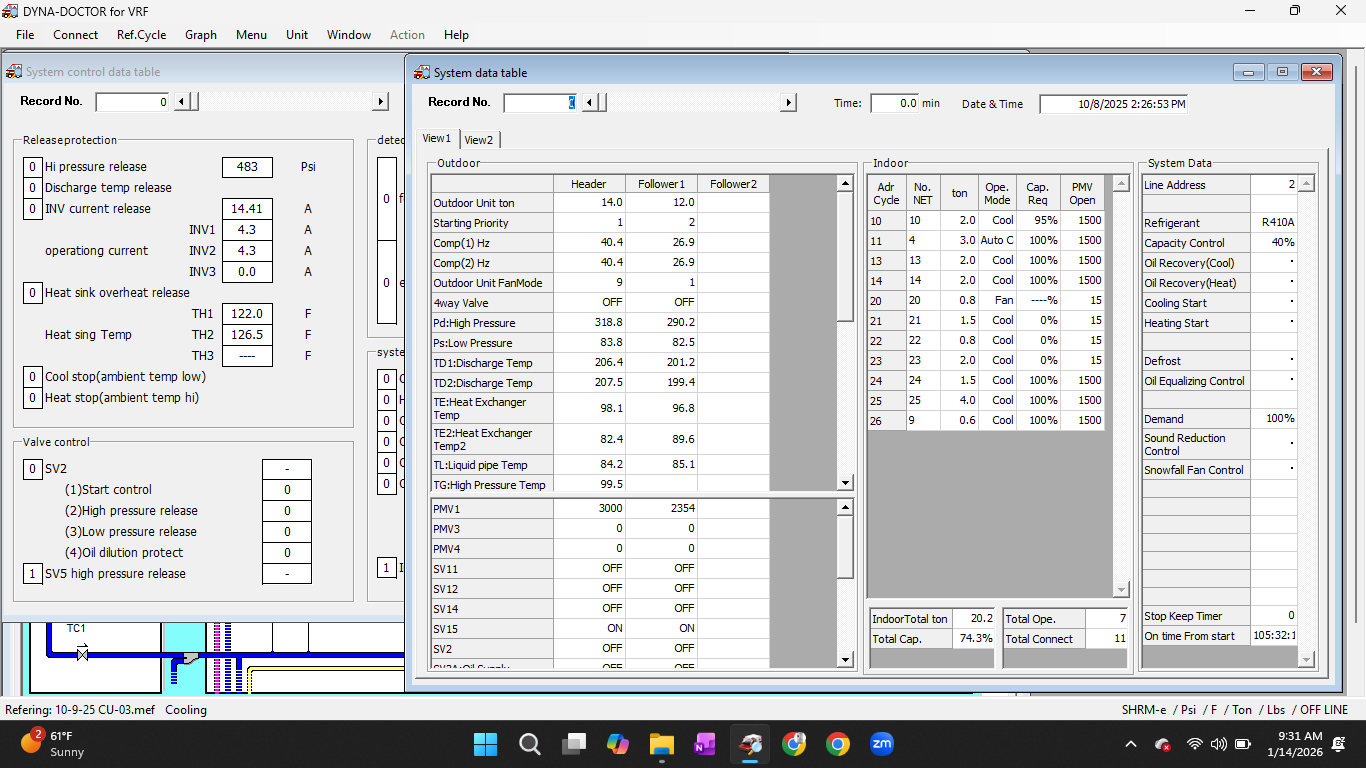Minimize the System data table window

pos(1249,72)
